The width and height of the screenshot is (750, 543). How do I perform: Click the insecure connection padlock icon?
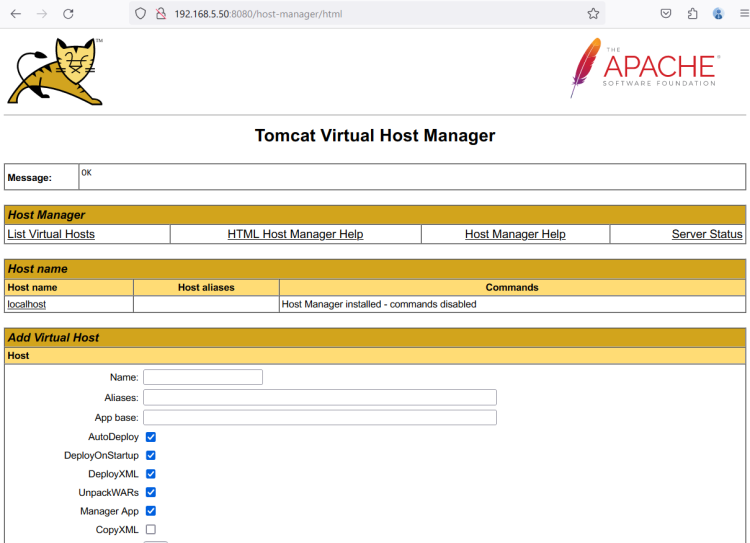pos(161,14)
